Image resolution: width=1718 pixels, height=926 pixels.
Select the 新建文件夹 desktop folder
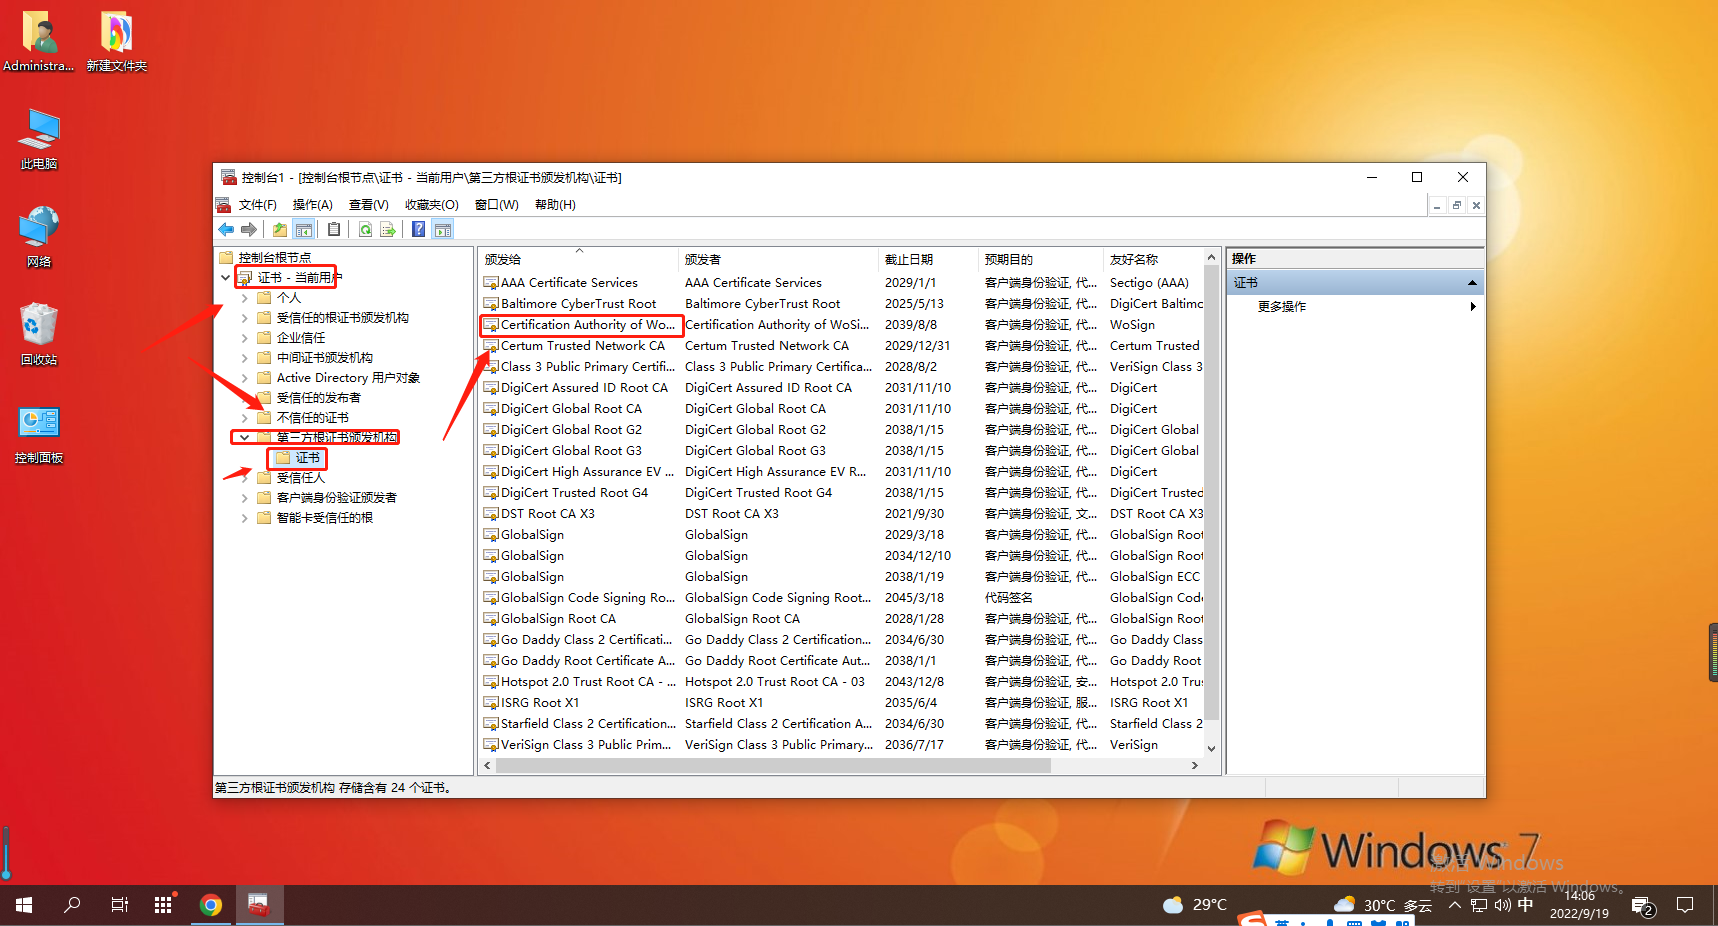(x=117, y=42)
